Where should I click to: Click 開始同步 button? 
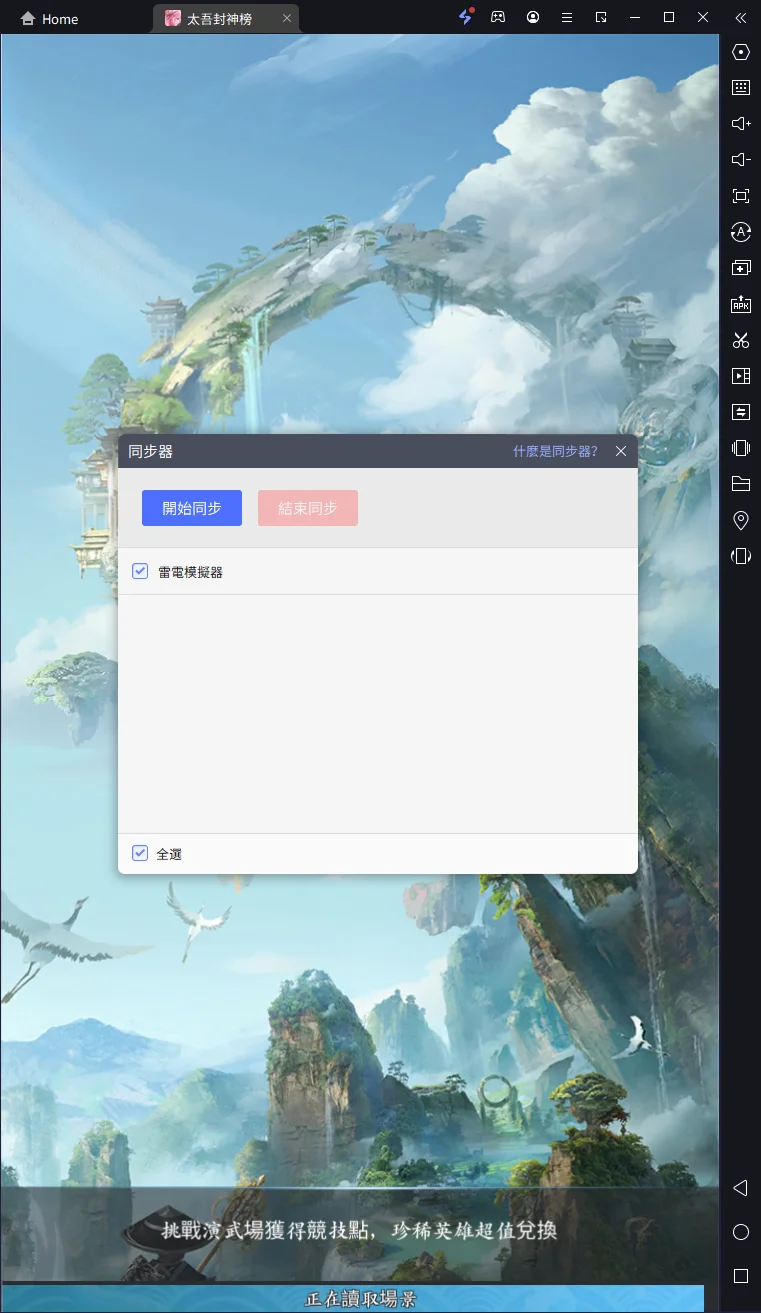coord(192,508)
